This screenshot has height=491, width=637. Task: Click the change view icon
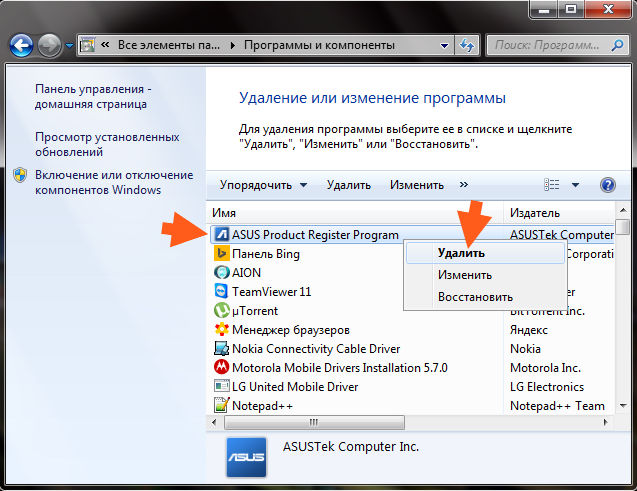pyautogui.click(x=551, y=185)
